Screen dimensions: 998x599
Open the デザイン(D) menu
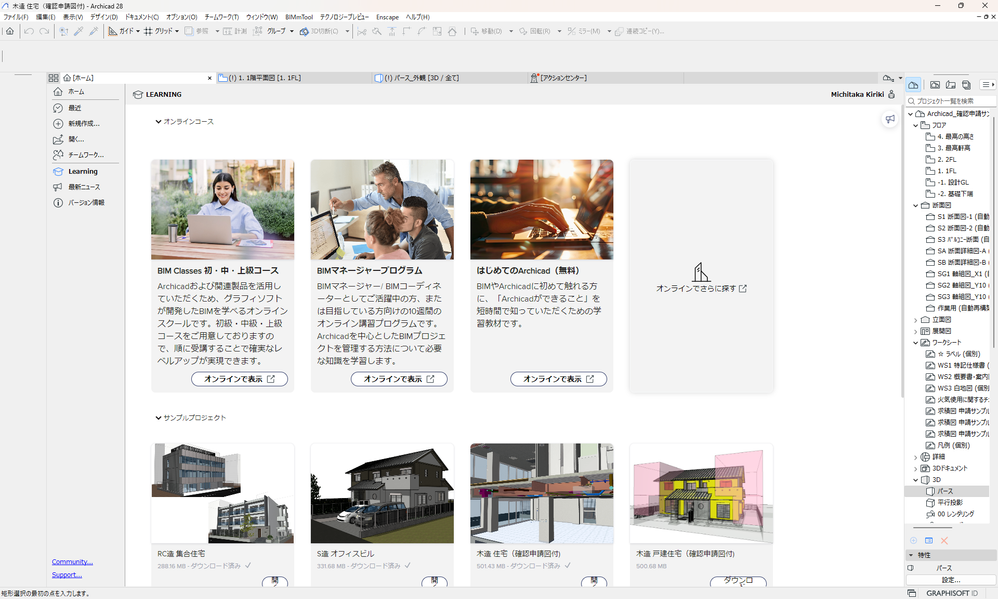(x=104, y=17)
